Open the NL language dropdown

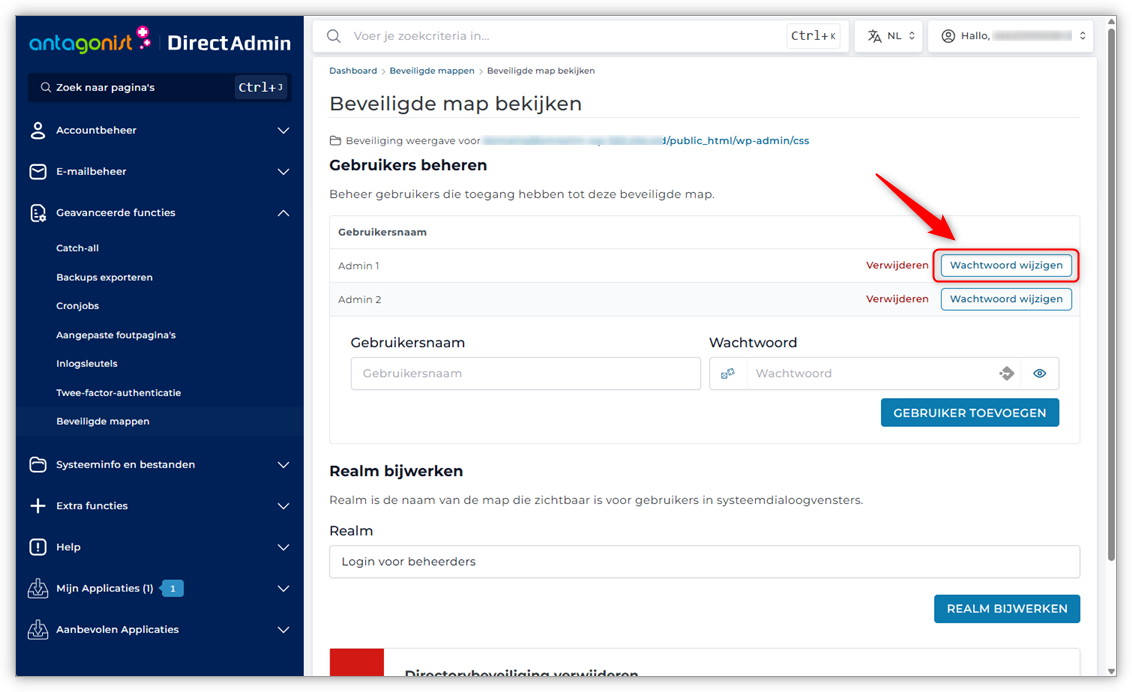pos(889,36)
